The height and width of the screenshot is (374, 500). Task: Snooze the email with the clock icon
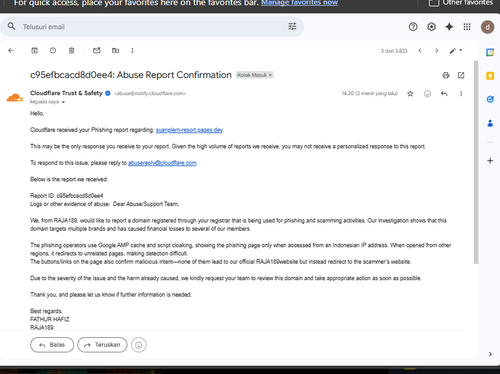tap(53, 51)
